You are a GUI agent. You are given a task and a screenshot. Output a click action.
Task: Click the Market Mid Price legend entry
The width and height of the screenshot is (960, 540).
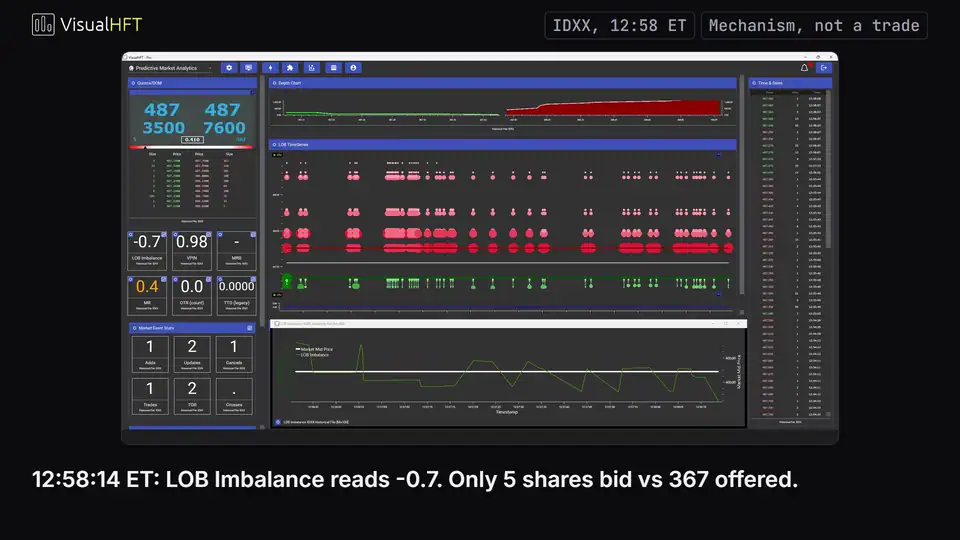tap(314, 349)
